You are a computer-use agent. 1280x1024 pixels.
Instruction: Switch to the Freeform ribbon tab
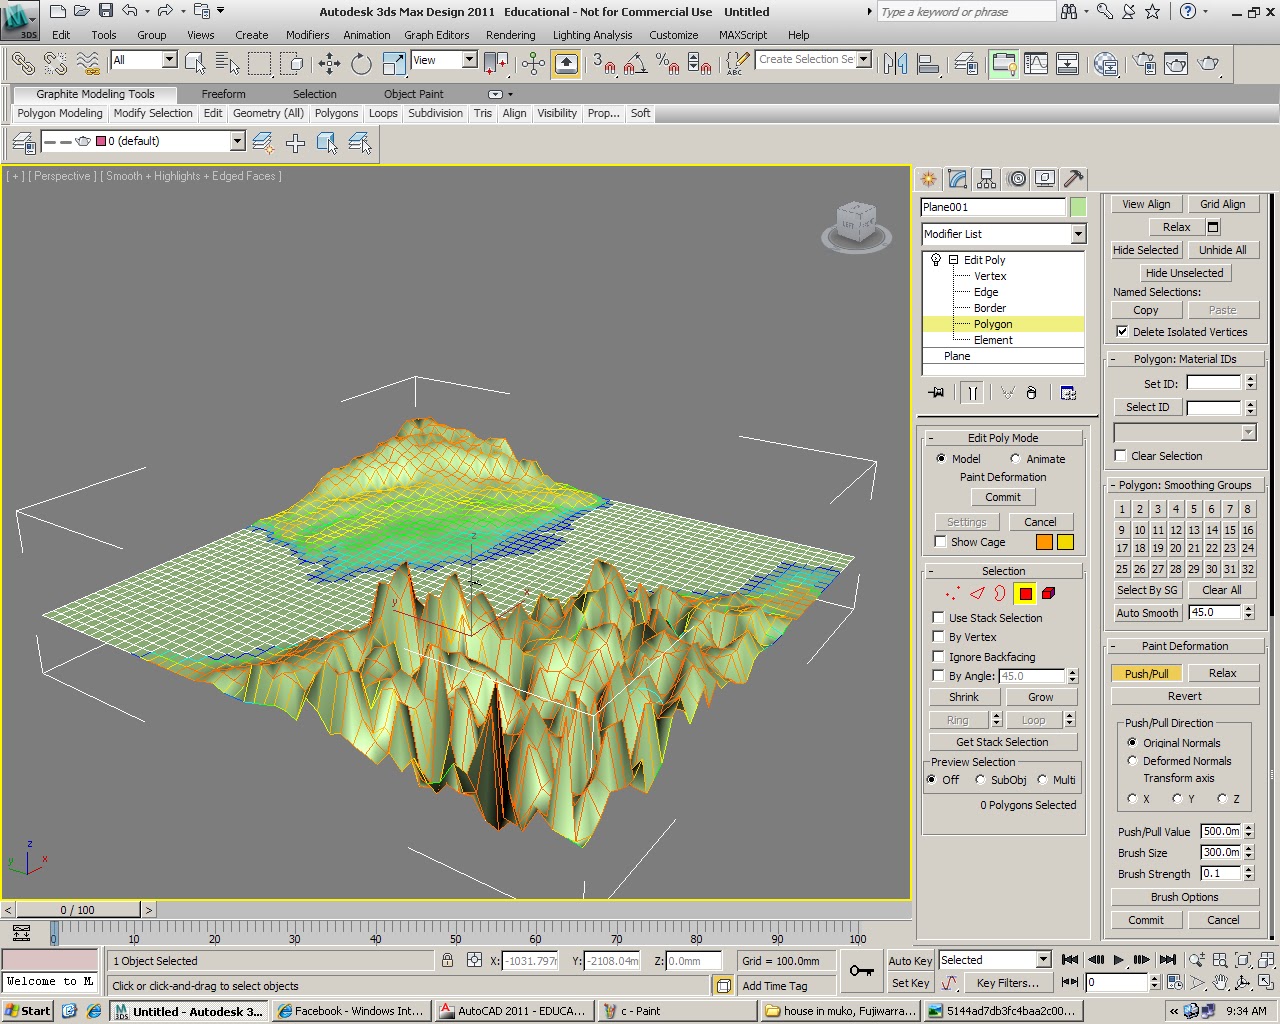[223, 94]
